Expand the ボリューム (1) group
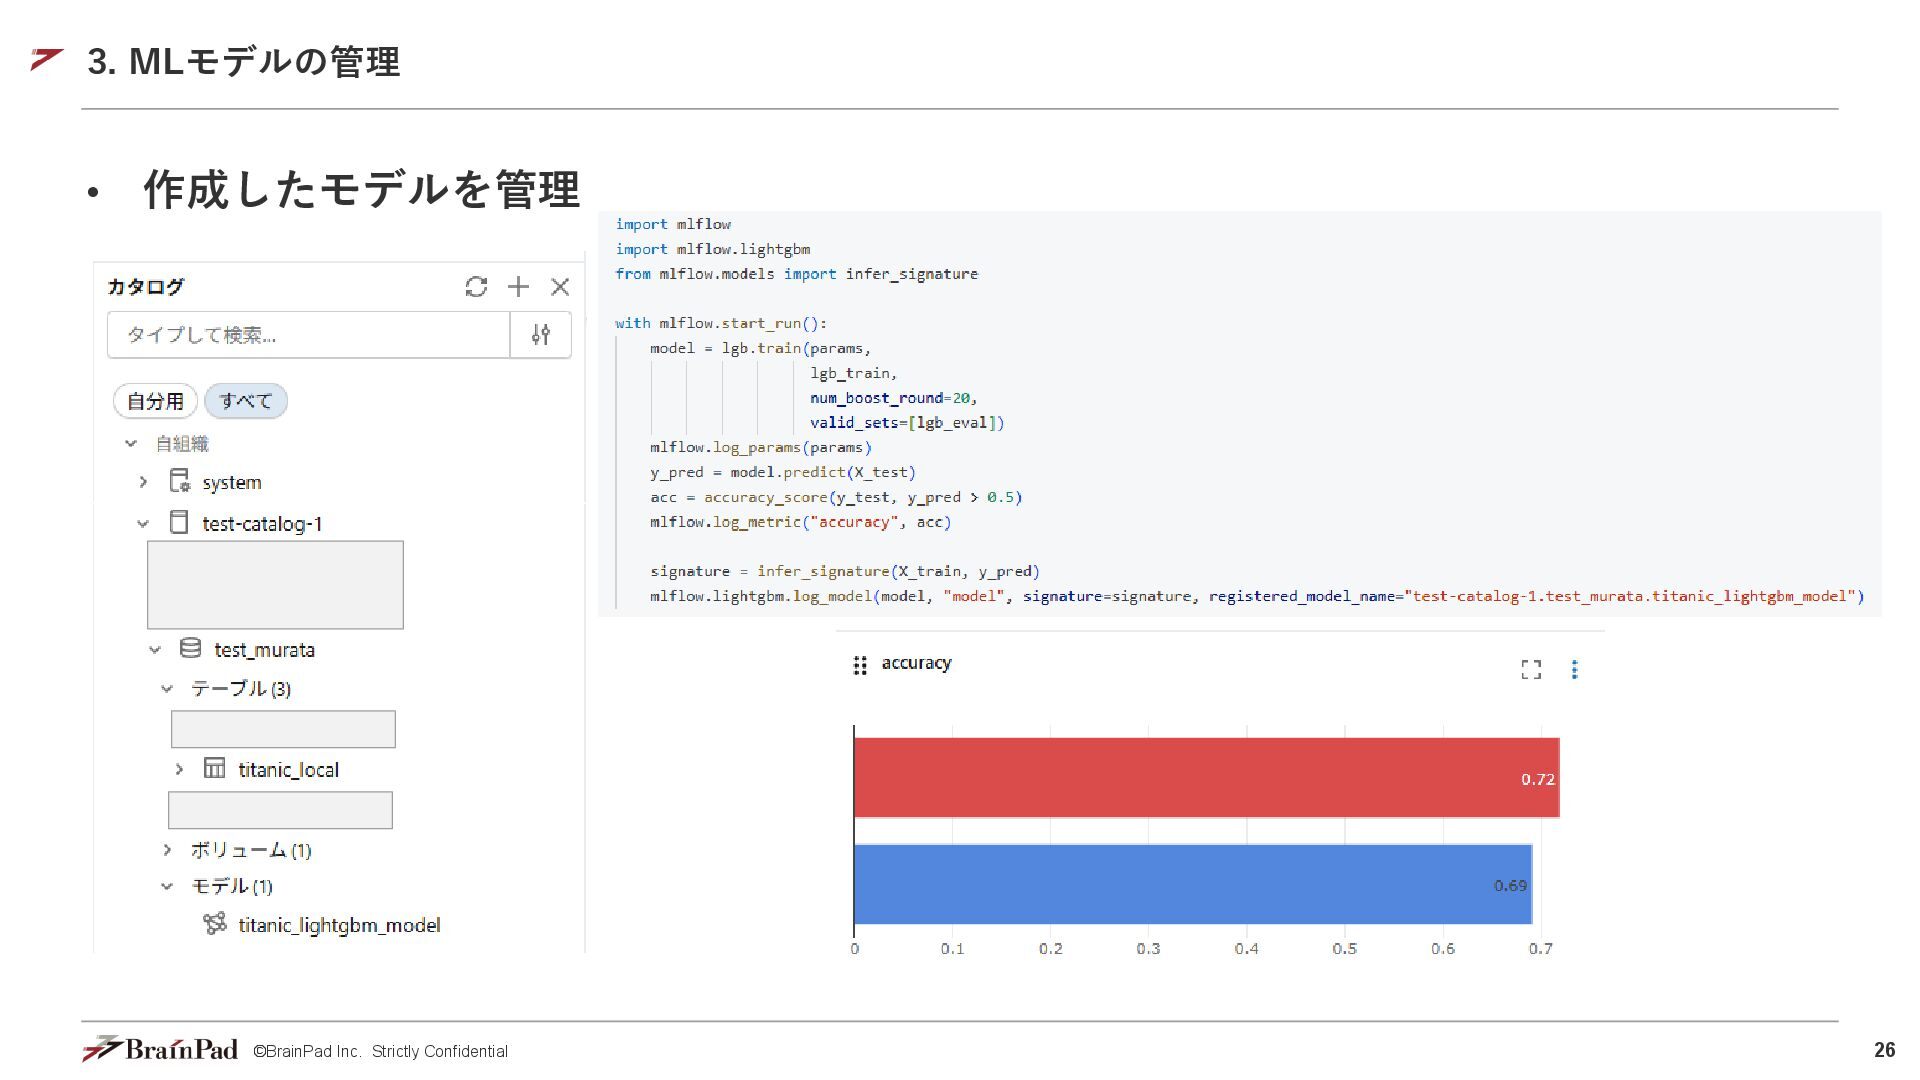The width and height of the screenshot is (1920, 1080). pyautogui.click(x=167, y=850)
